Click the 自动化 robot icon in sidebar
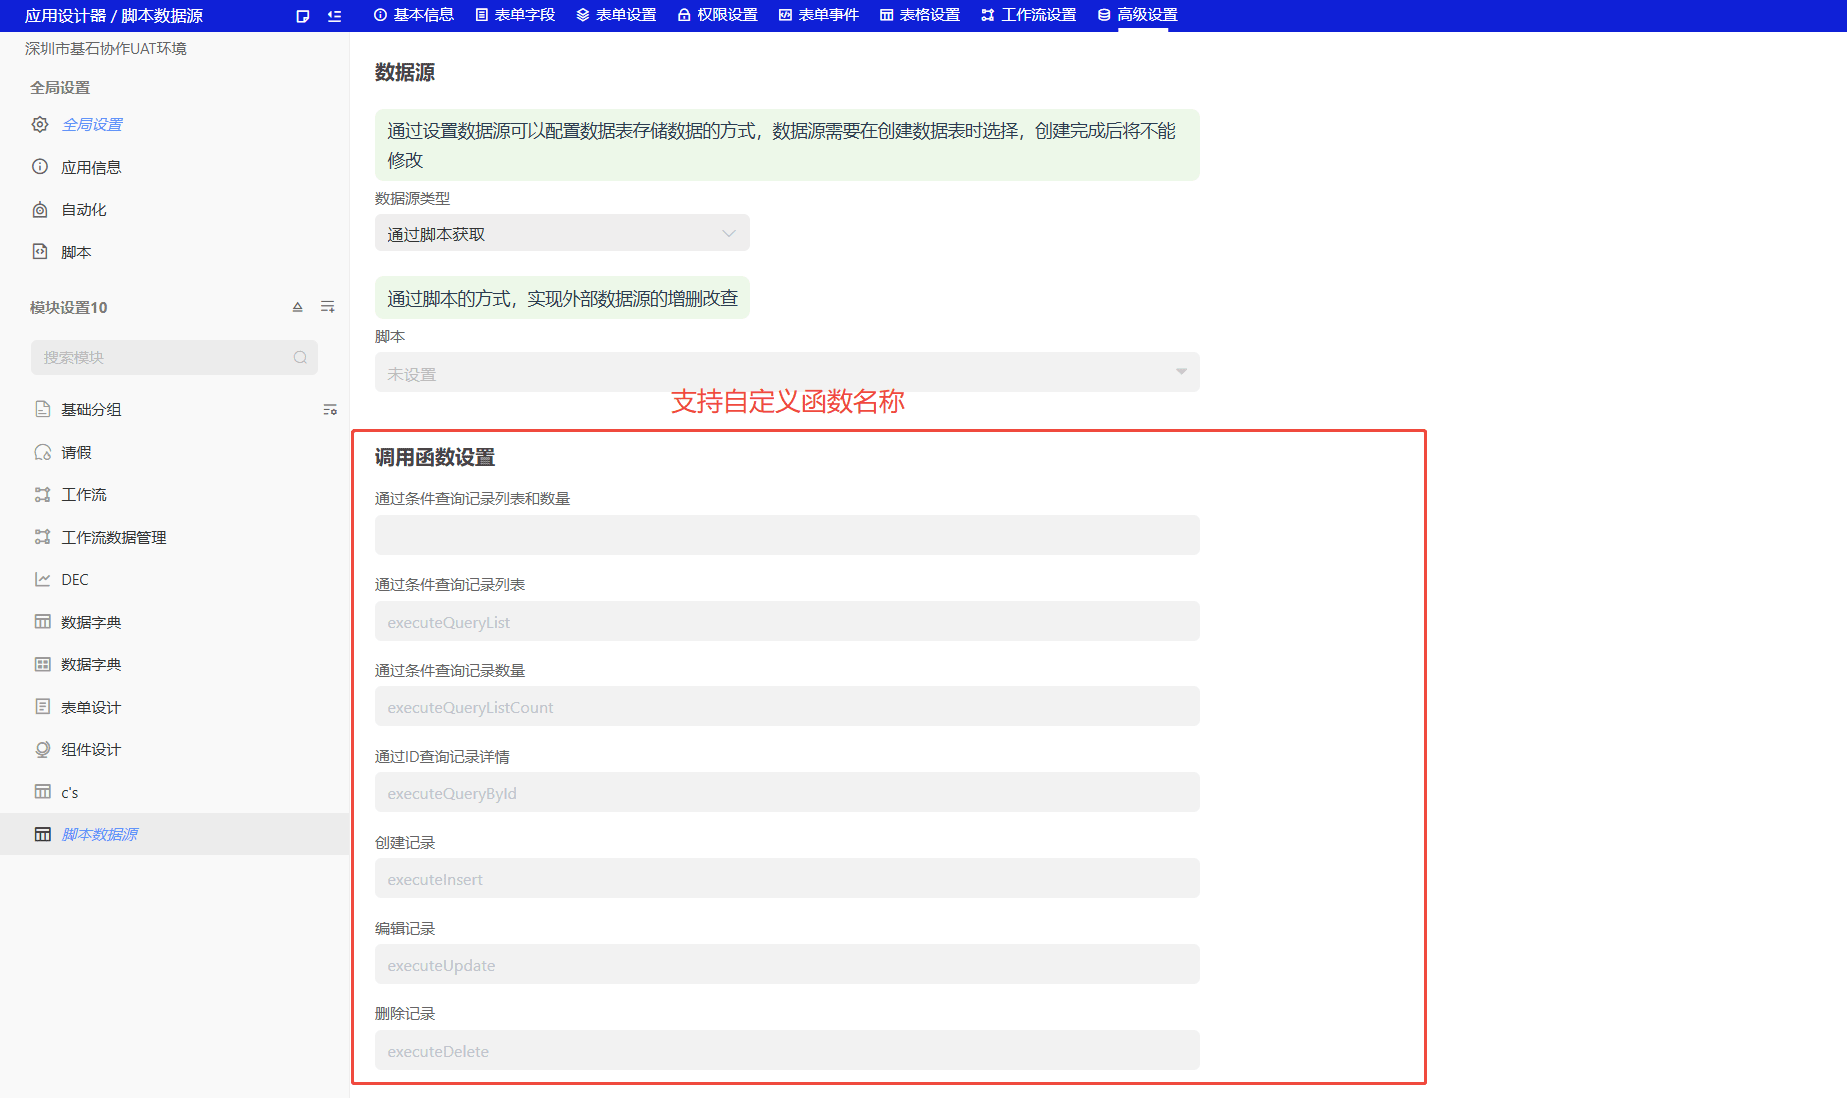1847x1098 pixels. 40,210
